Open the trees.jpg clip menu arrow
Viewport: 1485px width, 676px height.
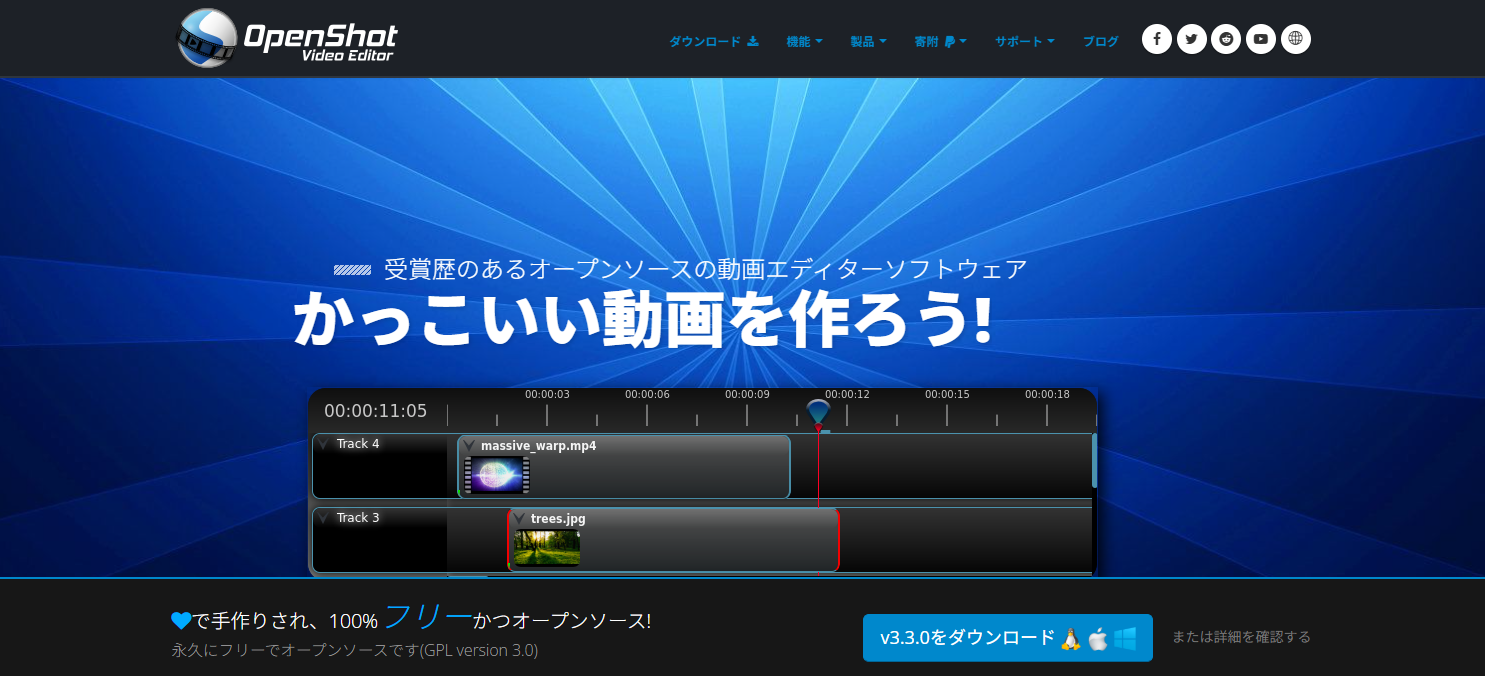pyautogui.click(x=519, y=518)
